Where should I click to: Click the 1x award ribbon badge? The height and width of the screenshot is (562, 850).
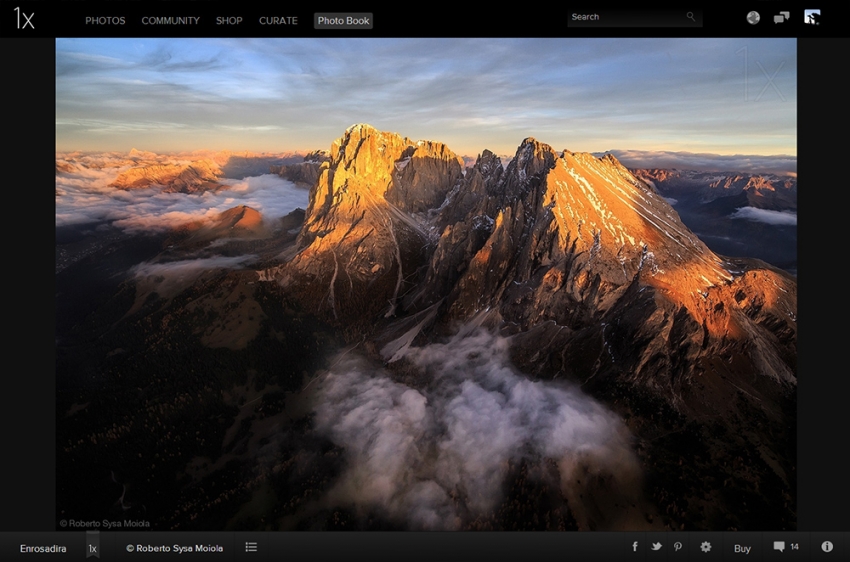coord(93,546)
